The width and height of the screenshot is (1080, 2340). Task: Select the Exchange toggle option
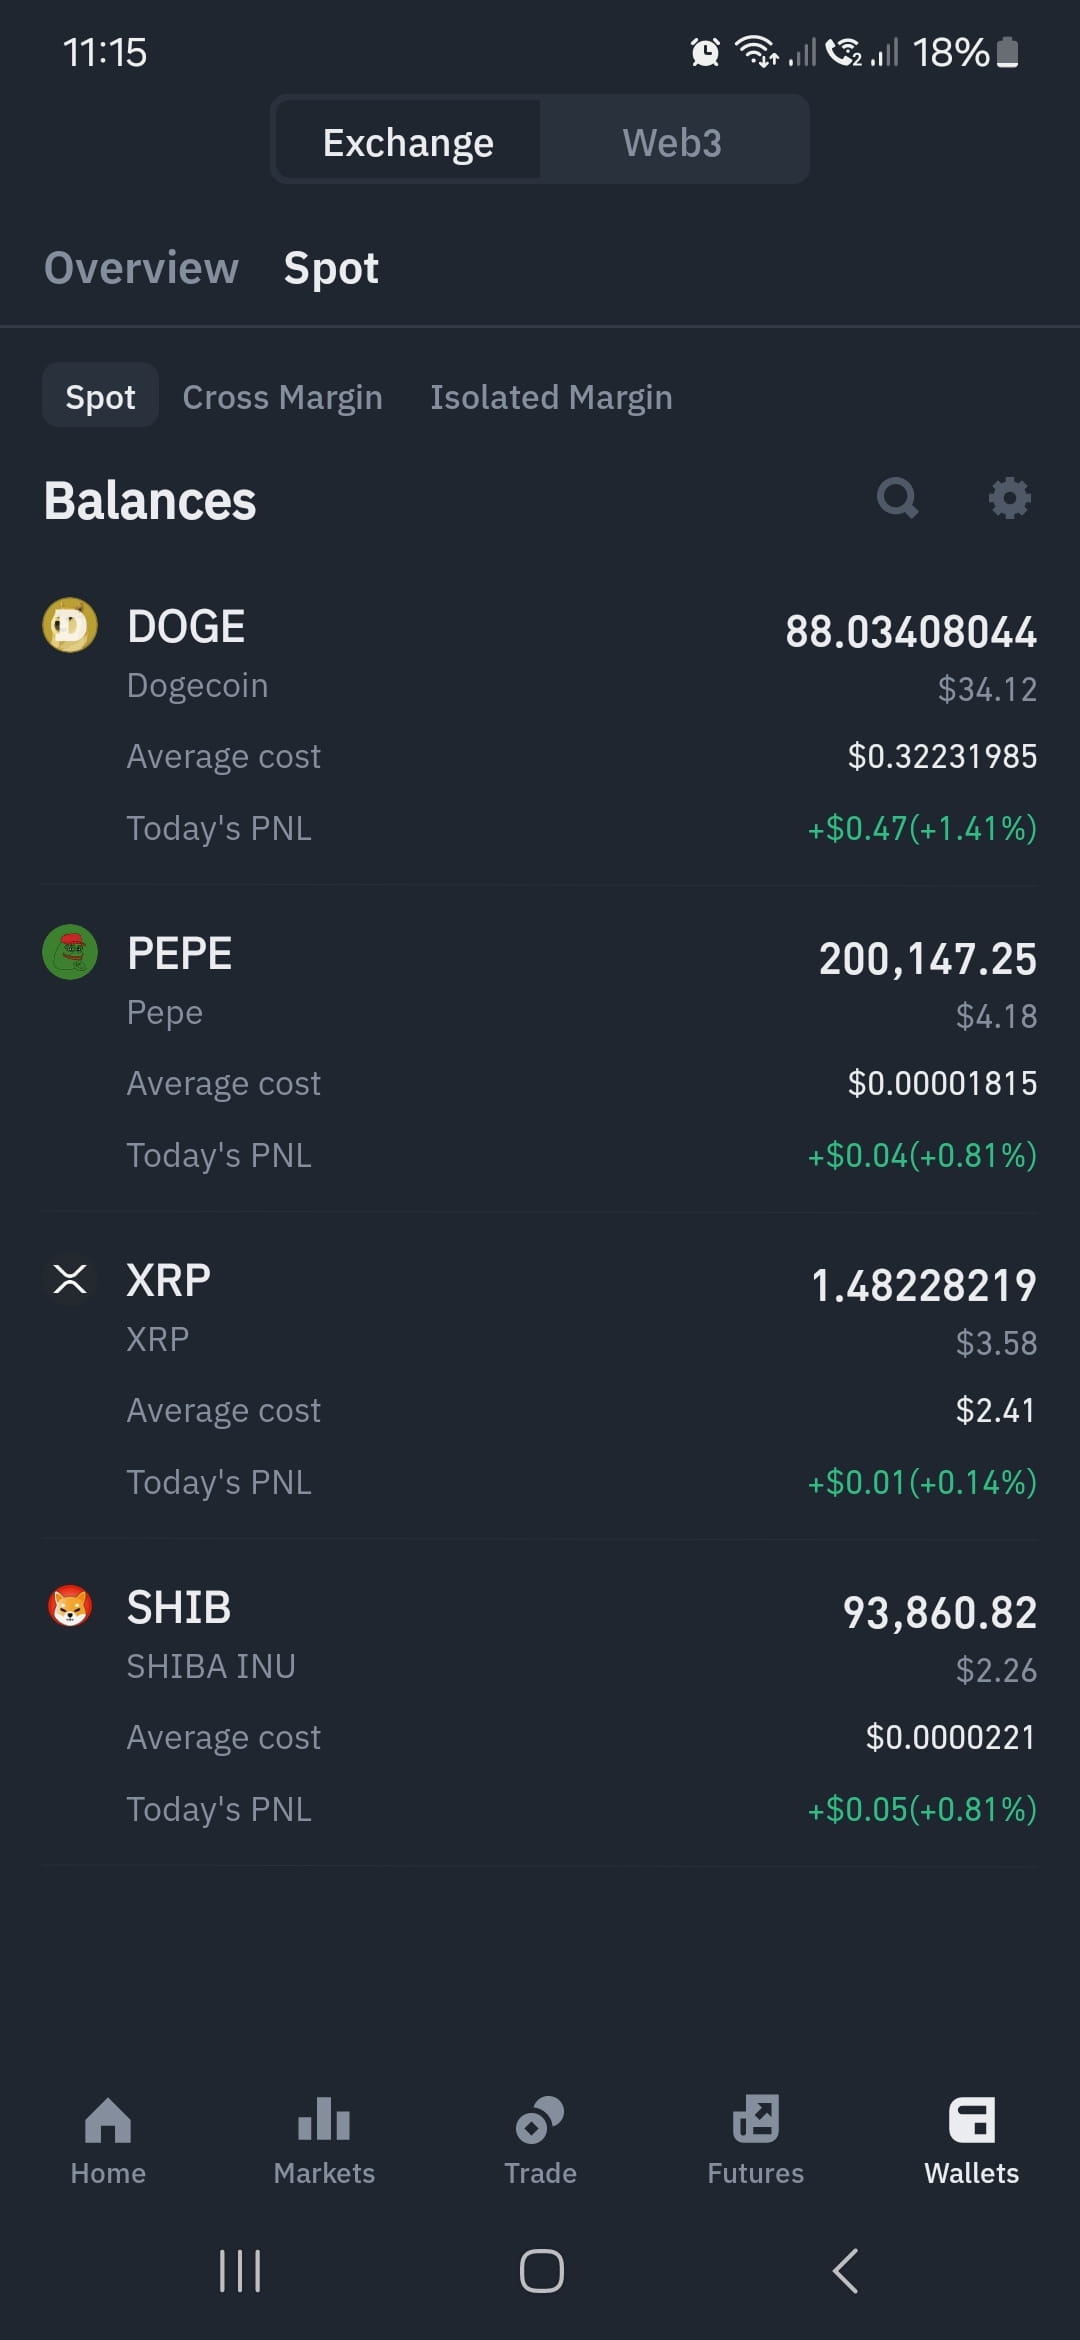click(x=408, y=142)
